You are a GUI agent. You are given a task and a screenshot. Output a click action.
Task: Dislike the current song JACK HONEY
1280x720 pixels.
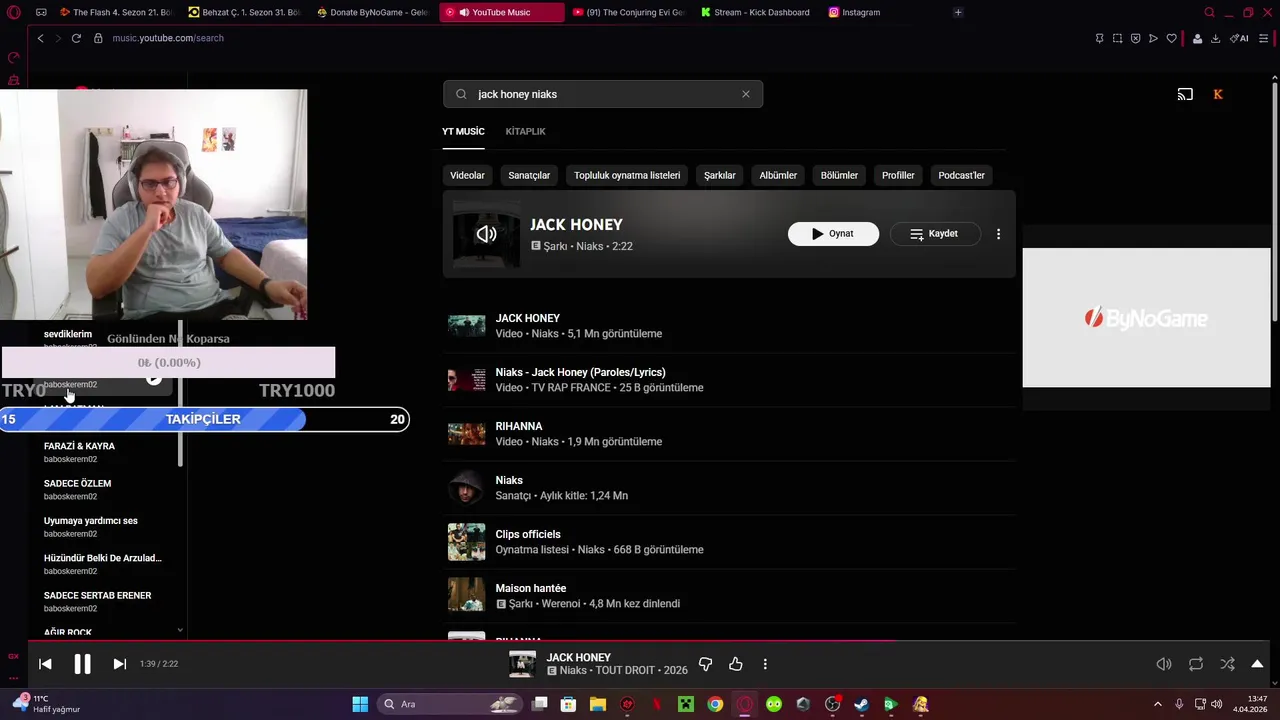705,664
